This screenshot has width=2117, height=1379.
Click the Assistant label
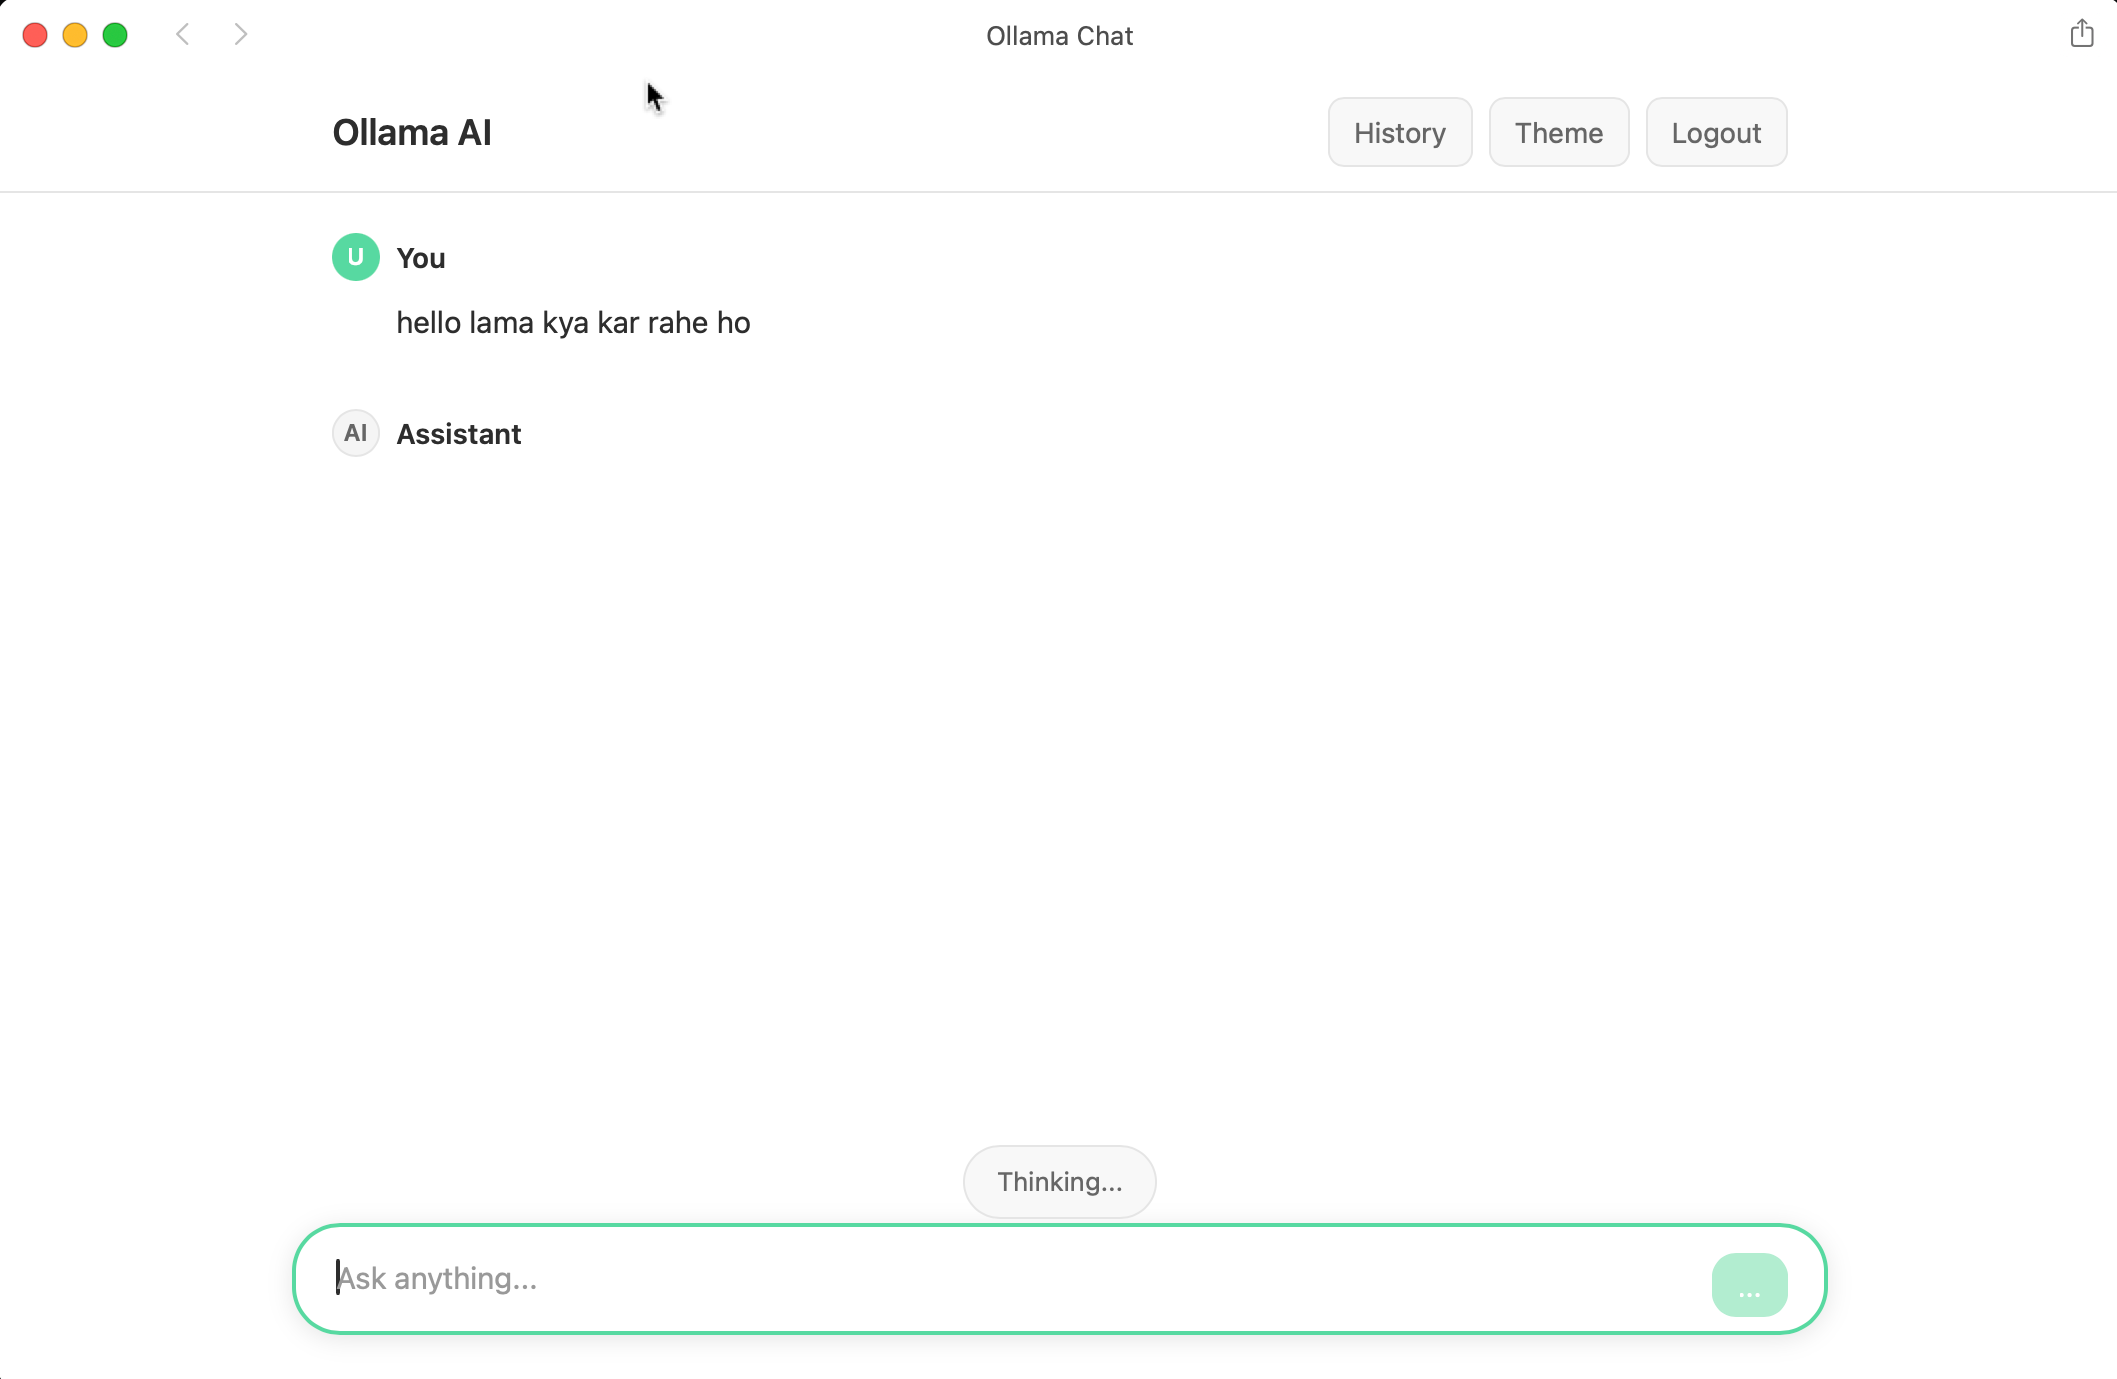[x=458, y=434]
